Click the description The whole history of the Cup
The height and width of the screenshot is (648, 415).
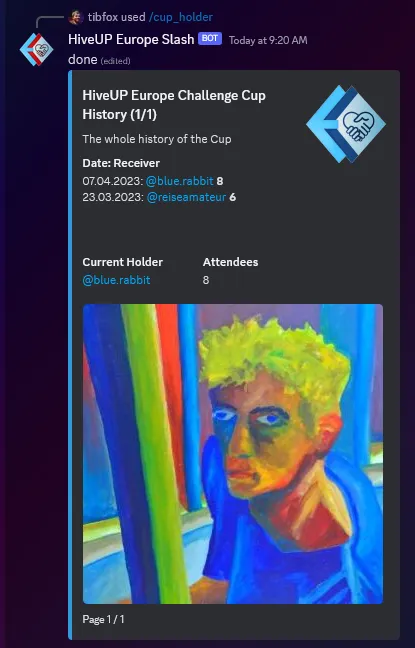(157, 139)
